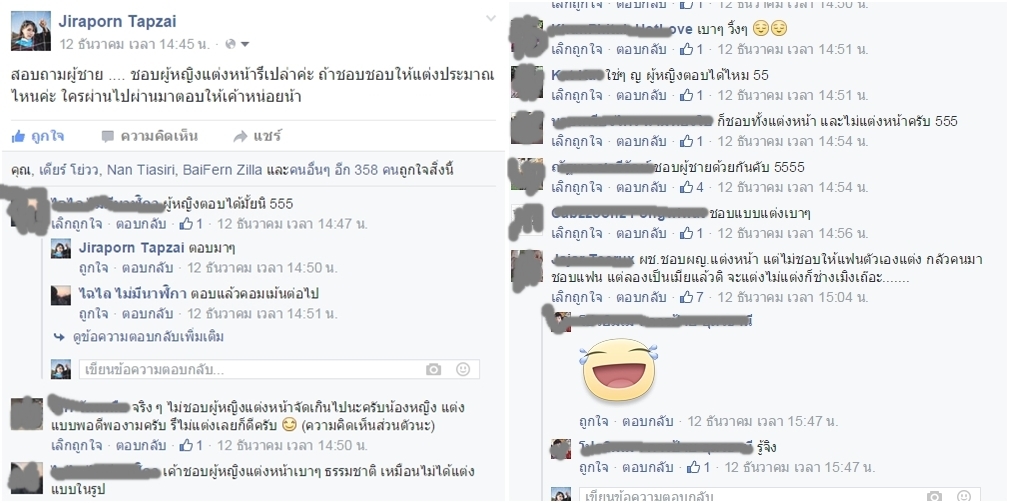The image size is (1009, 503).
Task: Click the แชร์ share arrow icon
Action: pyautogui.click(x=240, y=136)
